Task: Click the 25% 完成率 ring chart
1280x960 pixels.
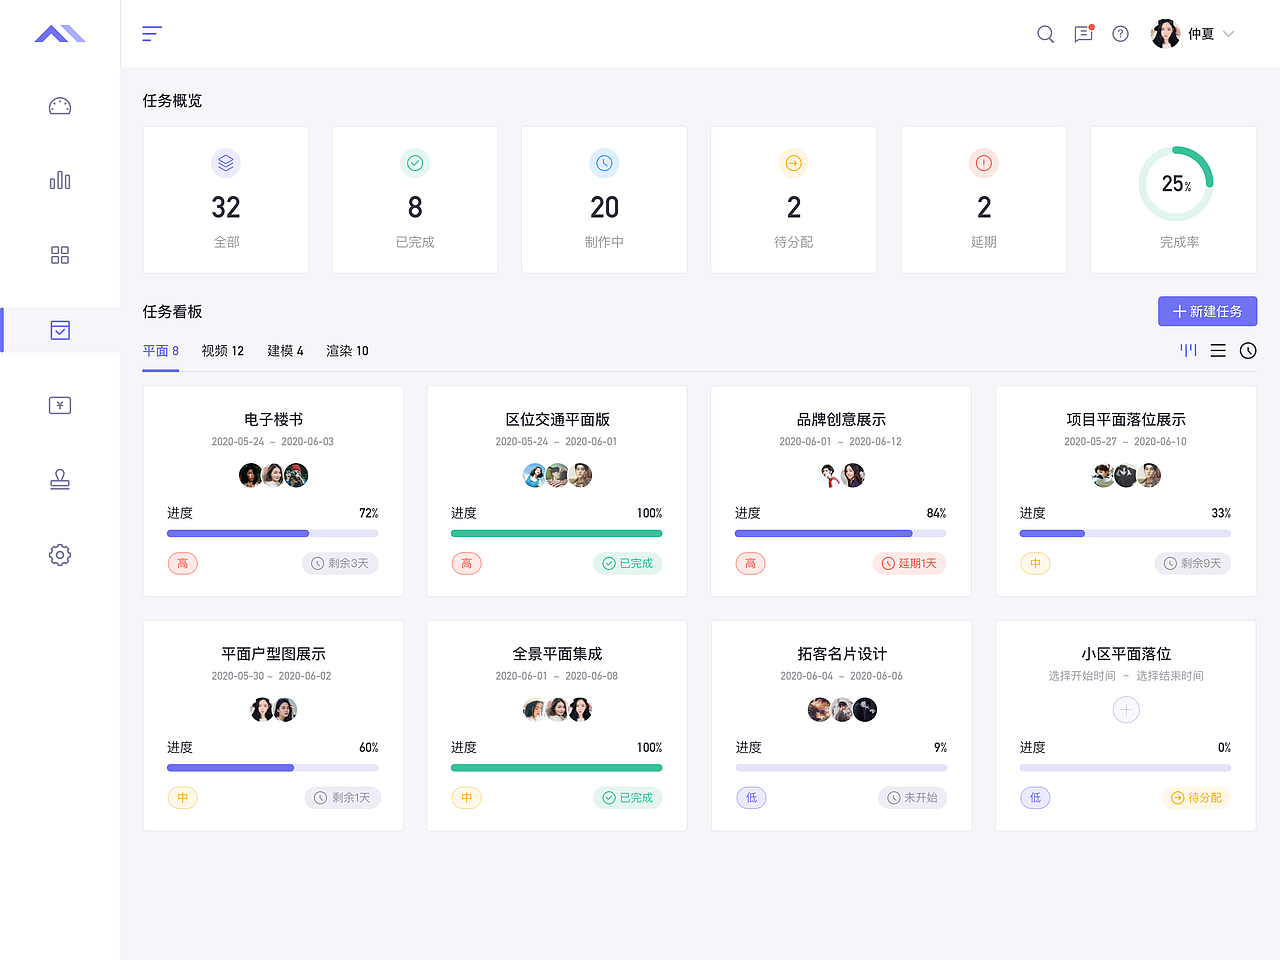Action: point(1176,184)
